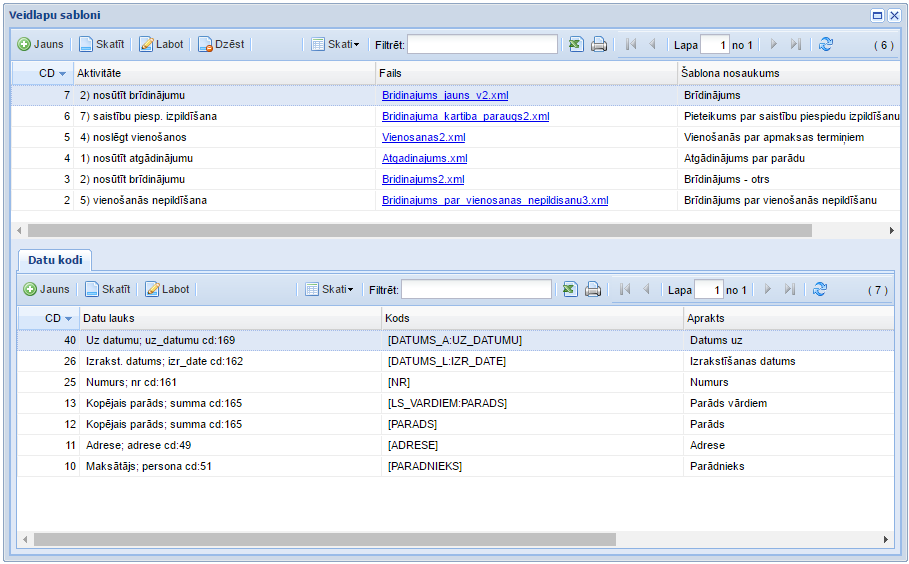The width and height of the screenshot is (909, 564).
Task: Go to next page in top grid
Action: click(x=773, y=44)
